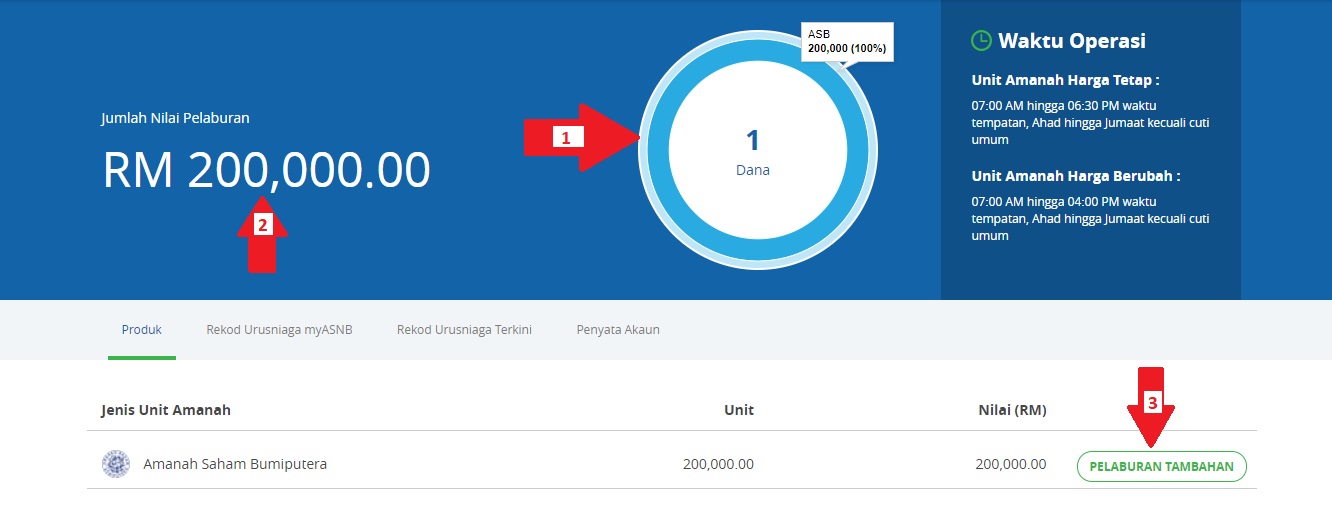Open the Rekod Urusniaga Terkini tab

click(x=464, y=329)
